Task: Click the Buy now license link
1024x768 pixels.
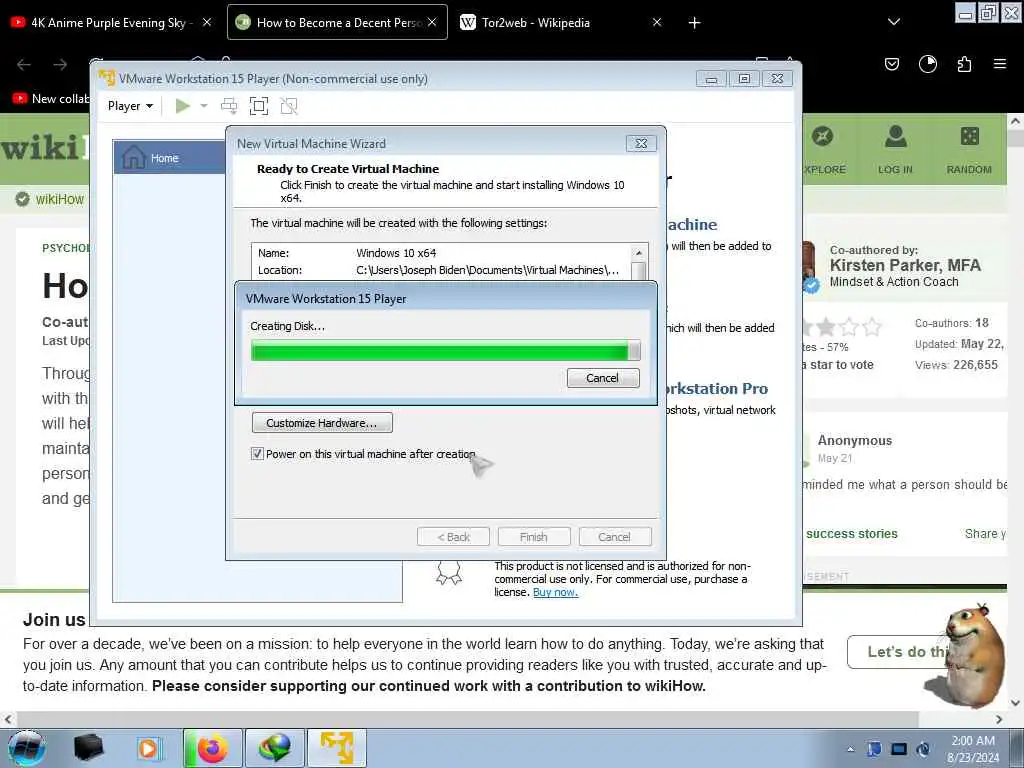Action: pyautogui.click(x=555, y=592)
